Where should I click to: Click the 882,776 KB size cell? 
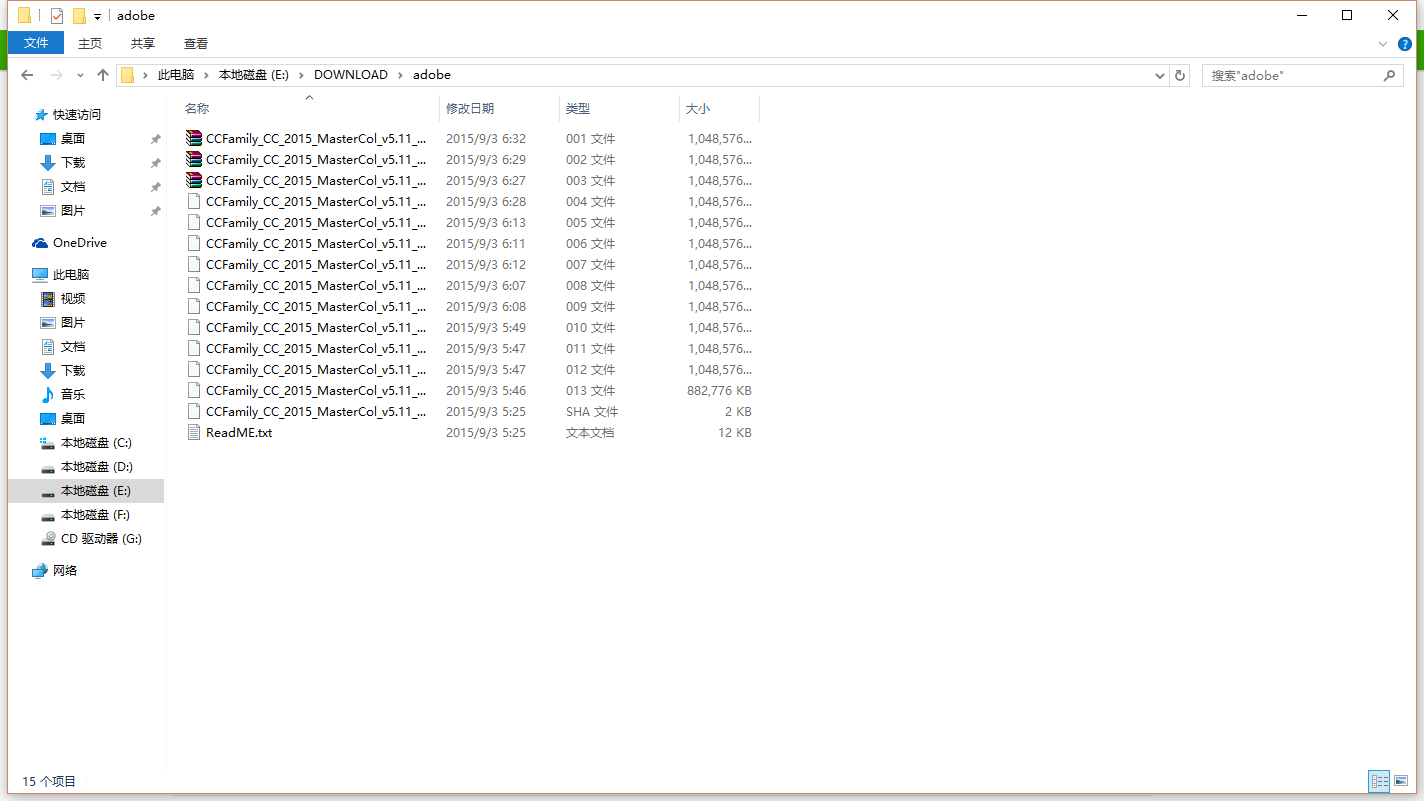tap(720, 391)
